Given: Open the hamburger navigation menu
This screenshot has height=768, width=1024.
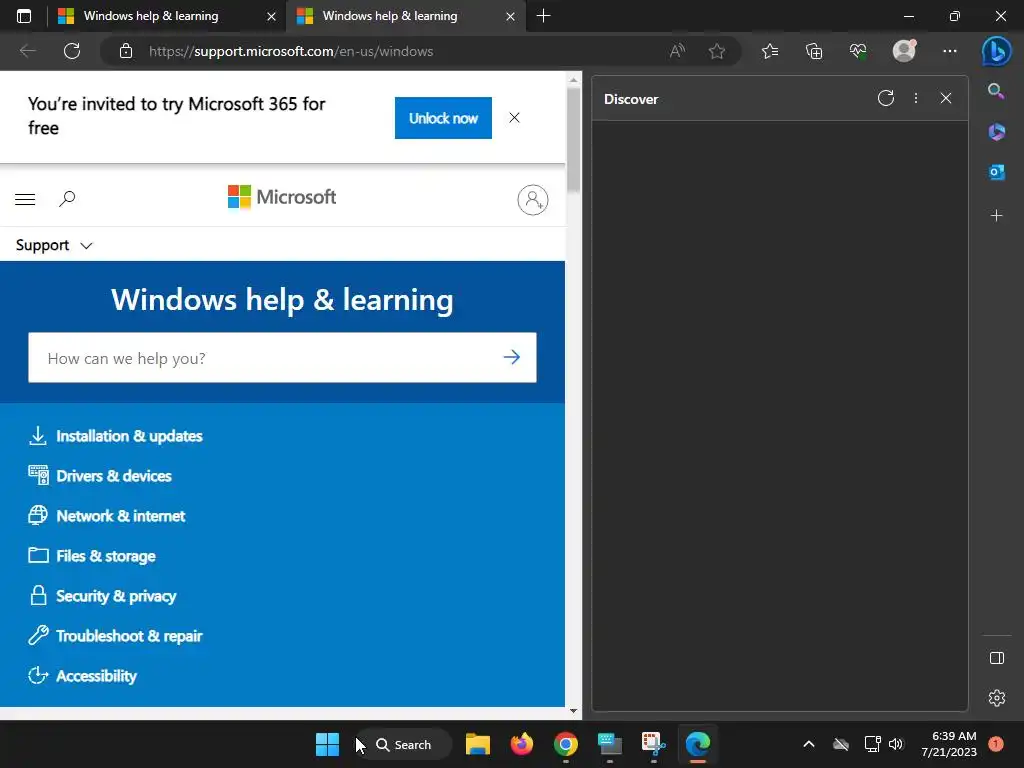Looking at the screenshot, I should pyautogui.click(x=25, y=199).
